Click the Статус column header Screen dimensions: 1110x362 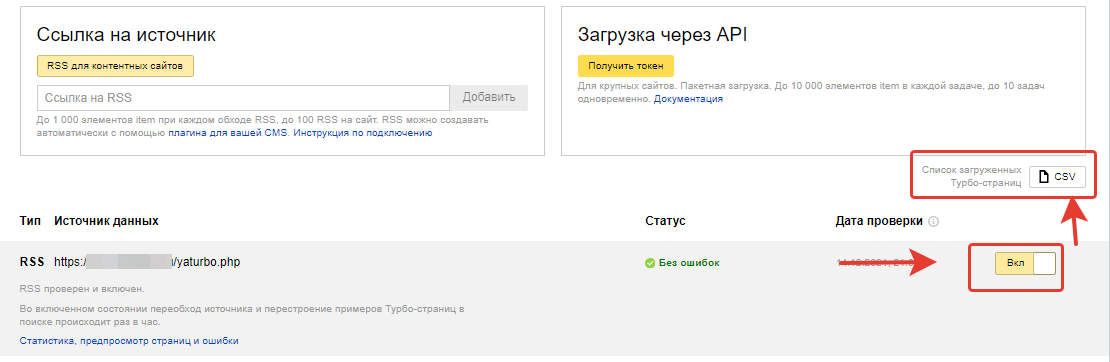665,221
